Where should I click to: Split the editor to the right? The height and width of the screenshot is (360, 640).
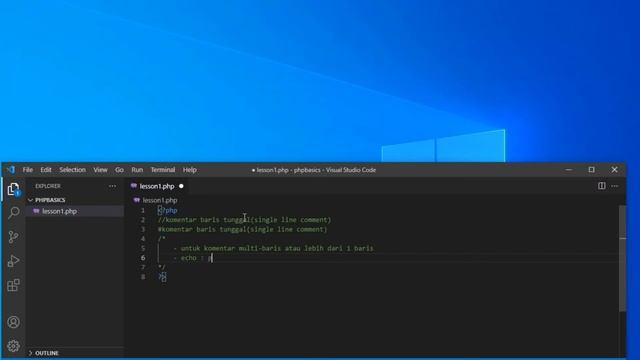pos(602,186)
